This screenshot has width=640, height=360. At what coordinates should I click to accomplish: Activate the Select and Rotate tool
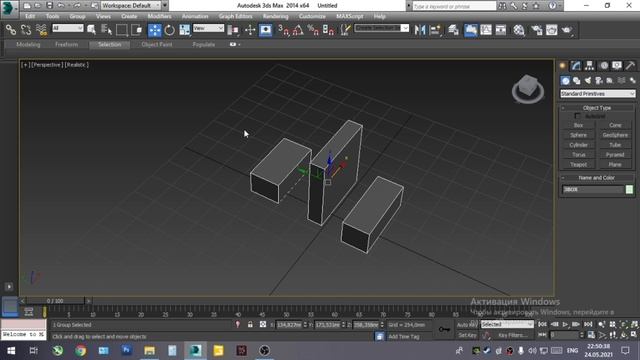pyautogui.click(x=169, y=30)
